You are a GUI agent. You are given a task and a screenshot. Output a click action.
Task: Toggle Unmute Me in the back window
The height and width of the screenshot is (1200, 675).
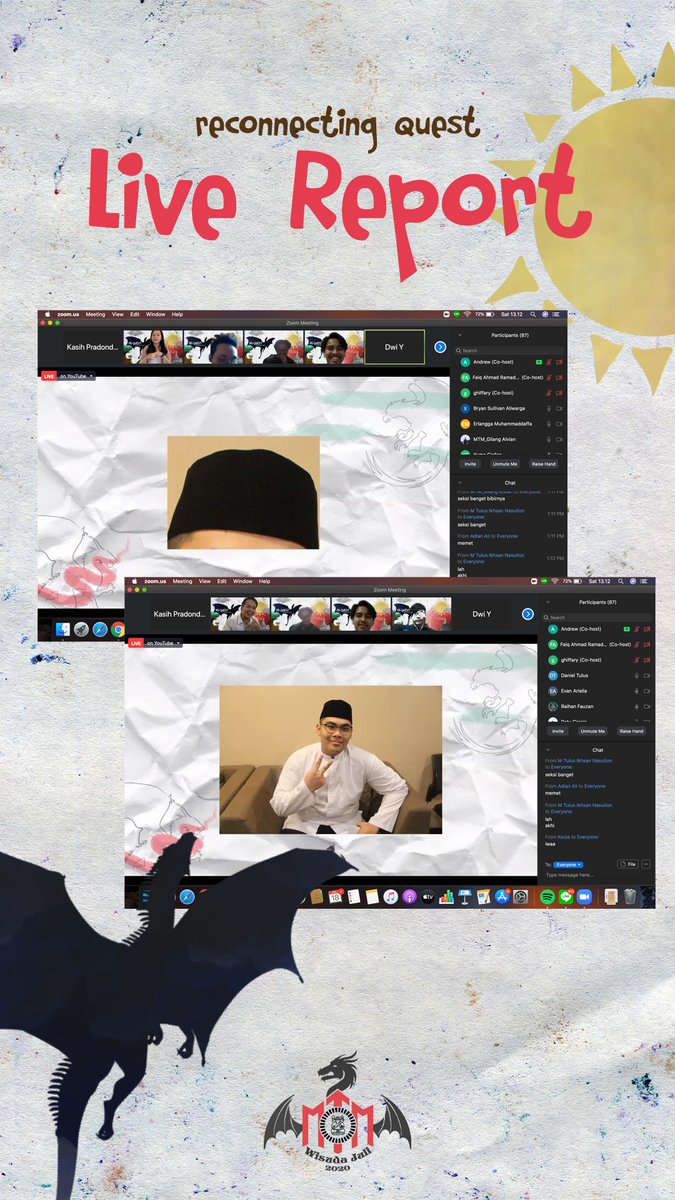pos(505,464)
